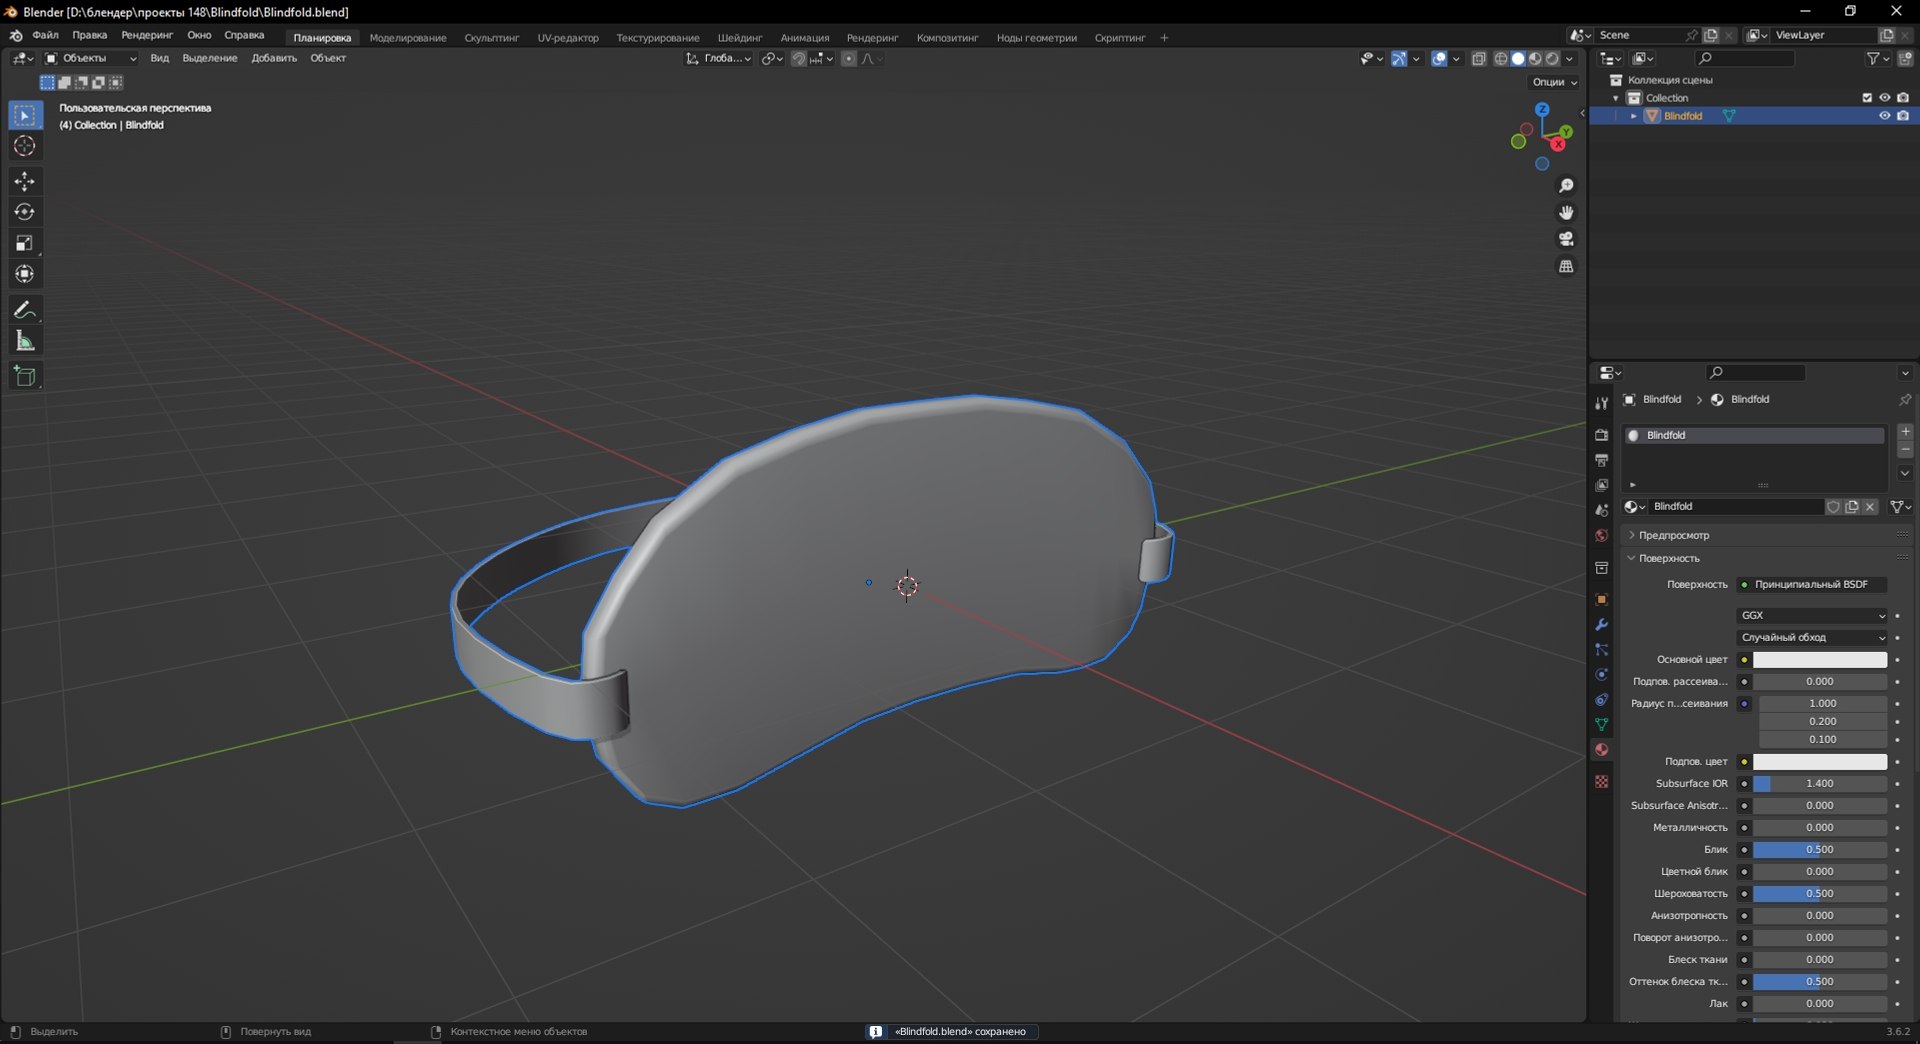Toggle camera view icon in viewport
The image size is (1920, 1044).
[1566, 239]
